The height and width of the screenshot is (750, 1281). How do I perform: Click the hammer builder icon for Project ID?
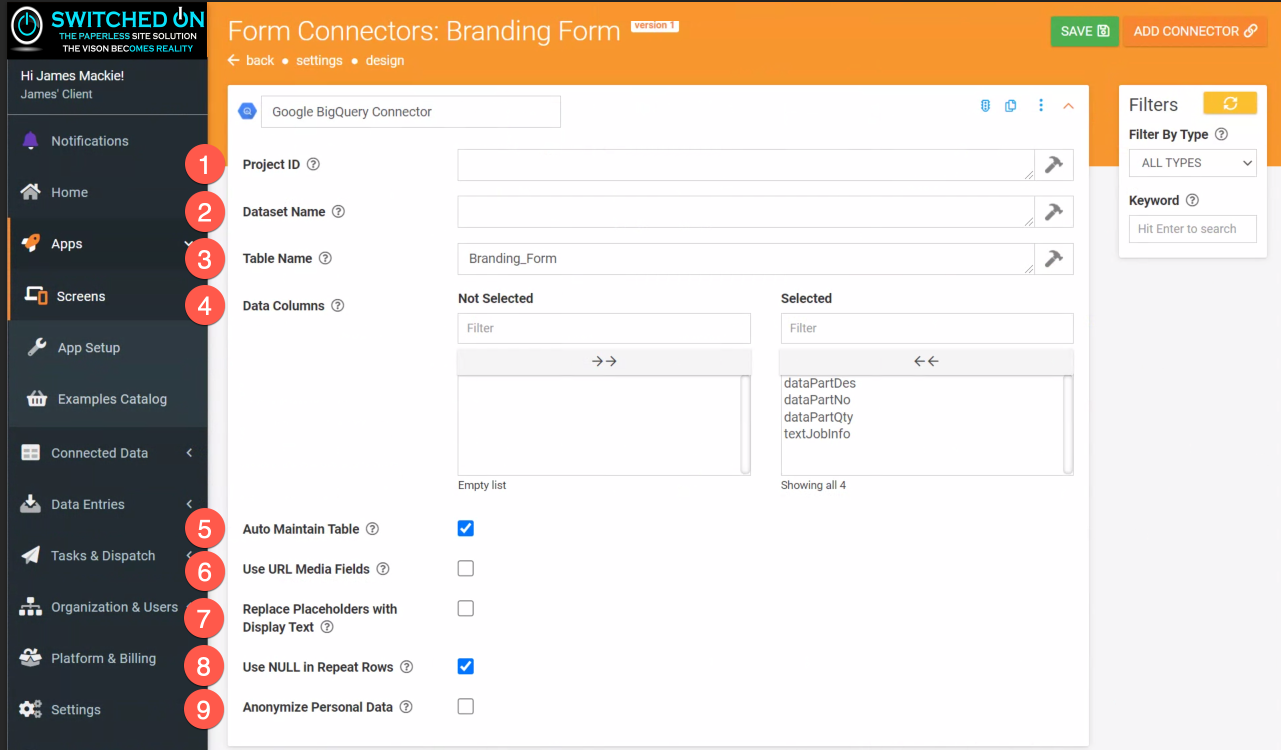1054,165
